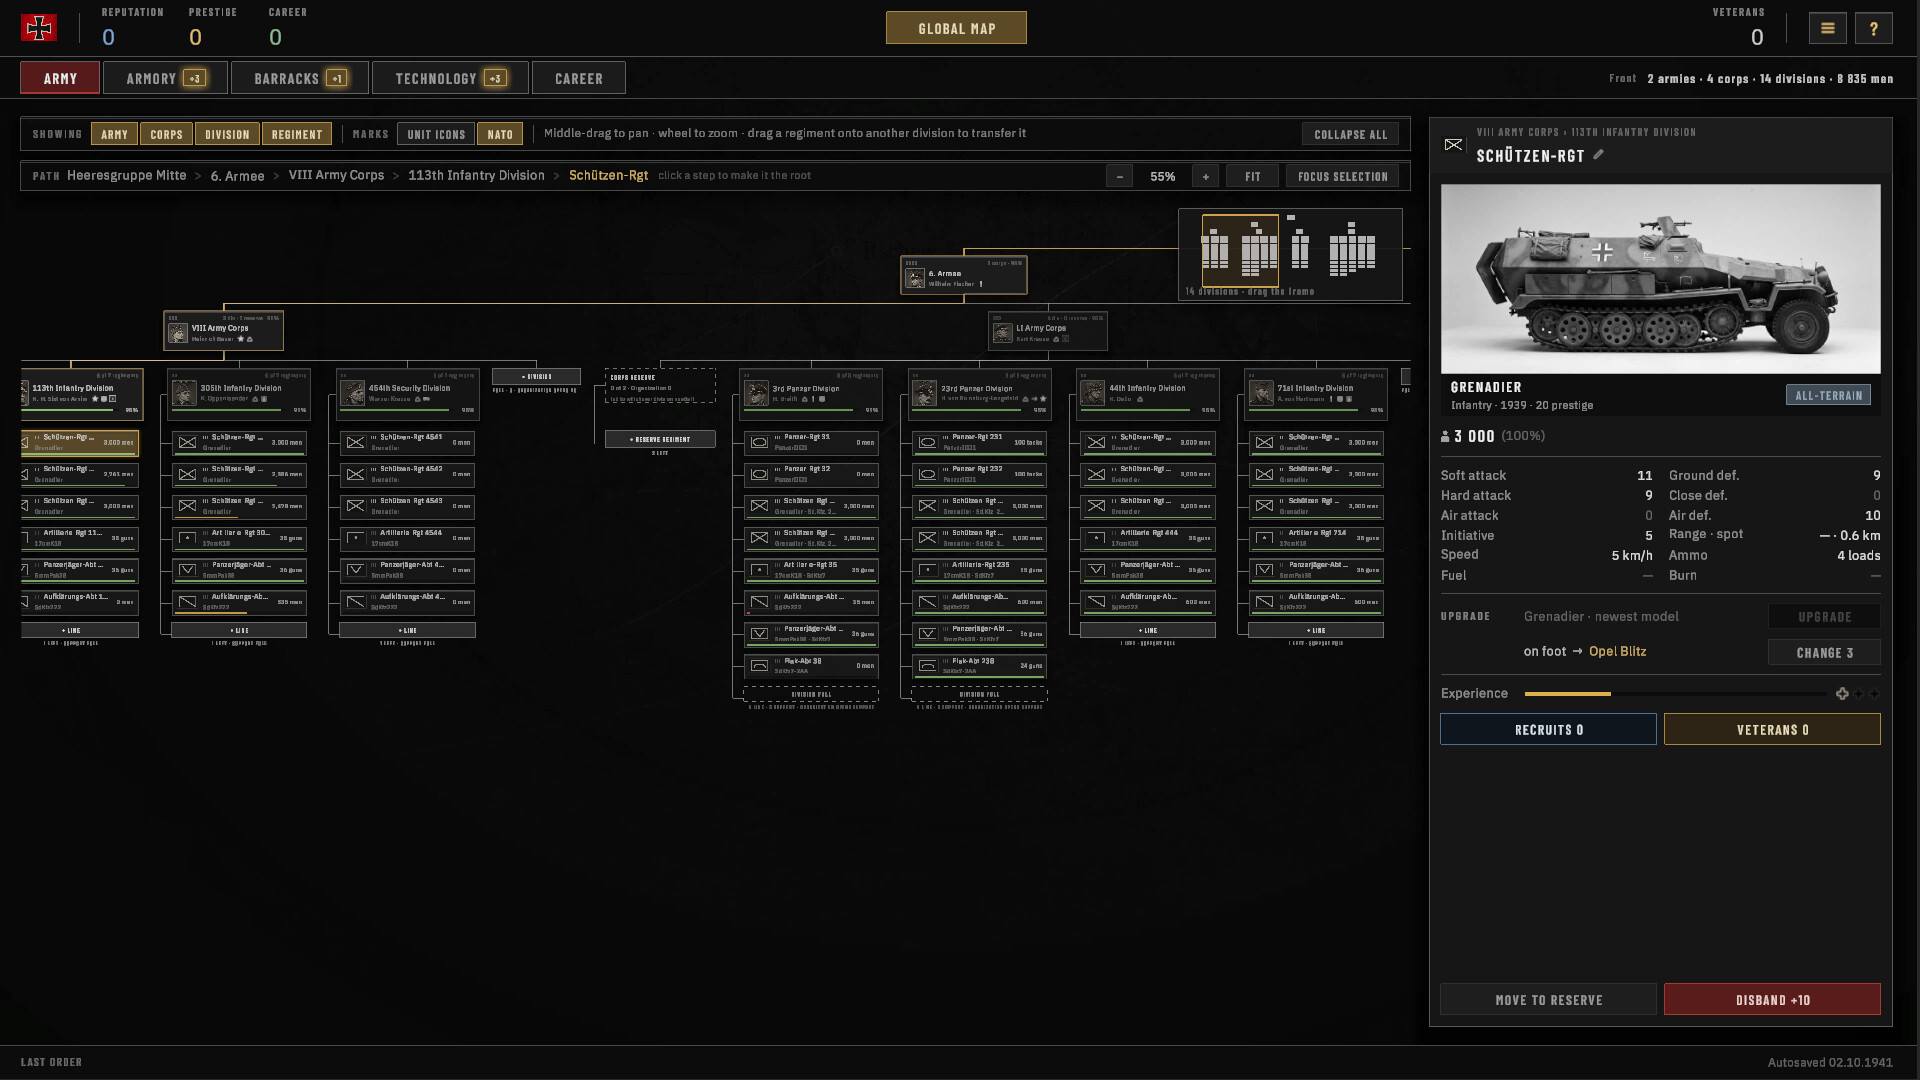Zoom out with the minus button
The width and height of the screenshot is (1920, 1080).
1119,176
